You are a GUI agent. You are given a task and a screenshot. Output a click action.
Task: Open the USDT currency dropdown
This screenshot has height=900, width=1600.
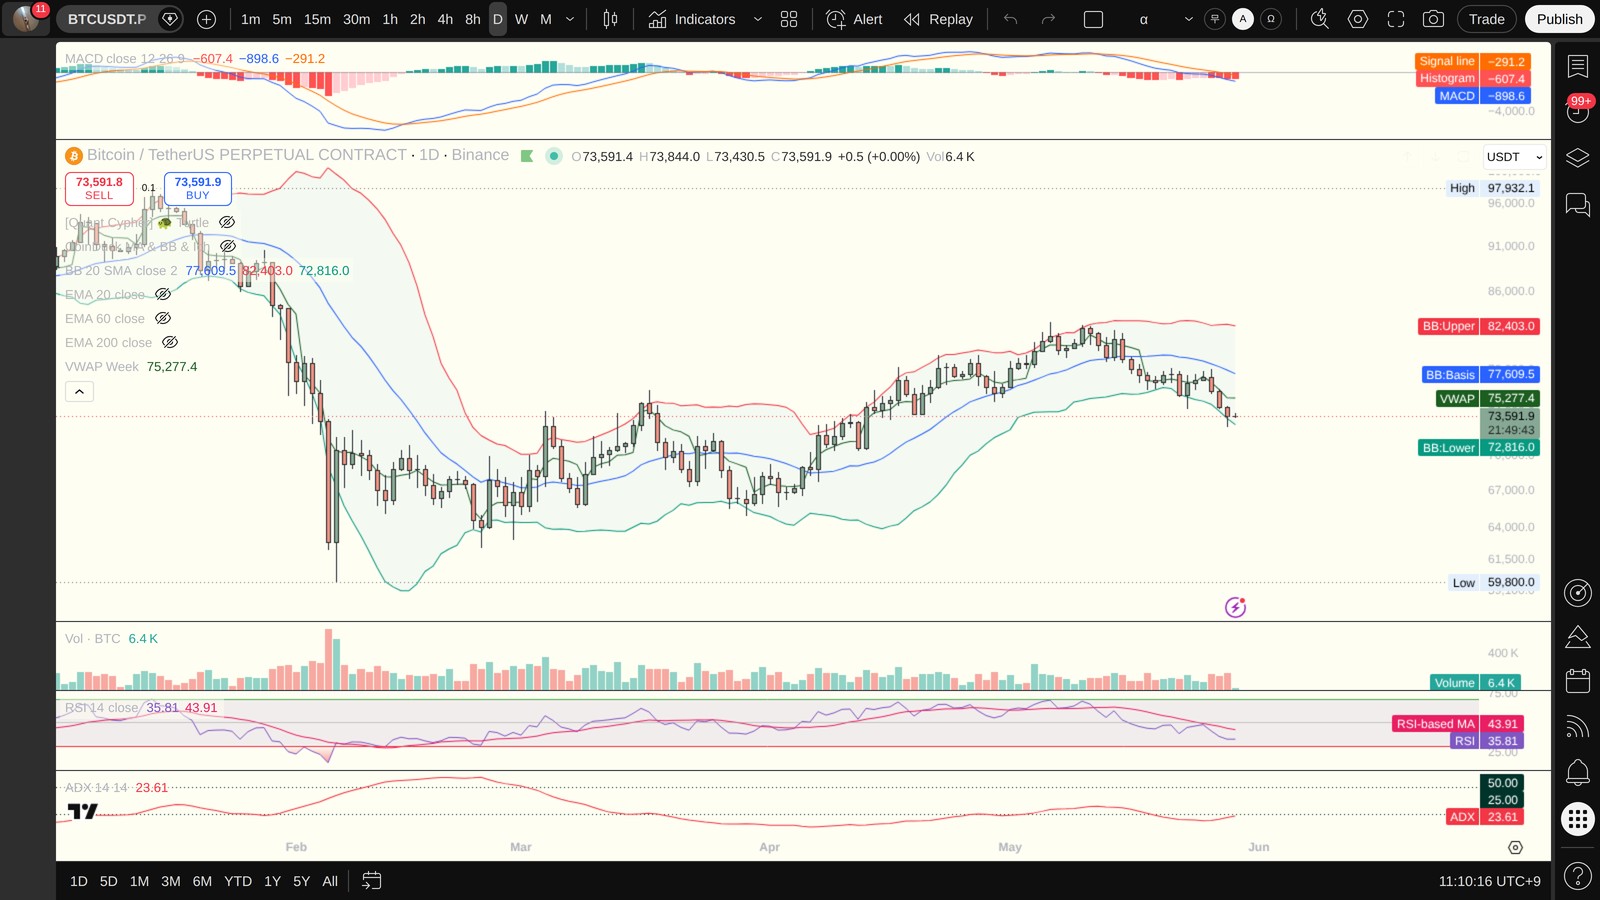coord(1514,157)
